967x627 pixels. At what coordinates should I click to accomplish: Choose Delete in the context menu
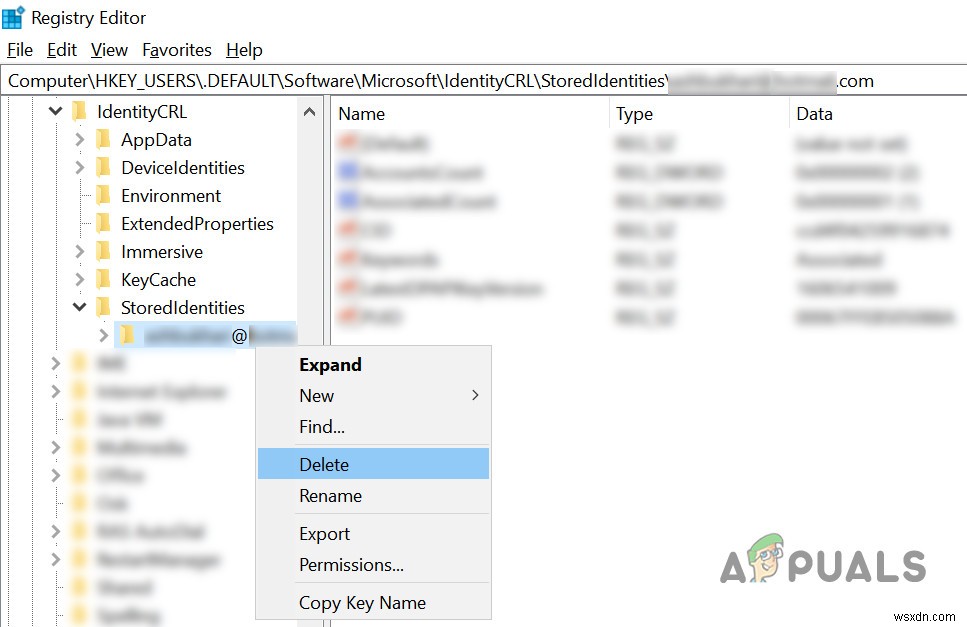373,464
